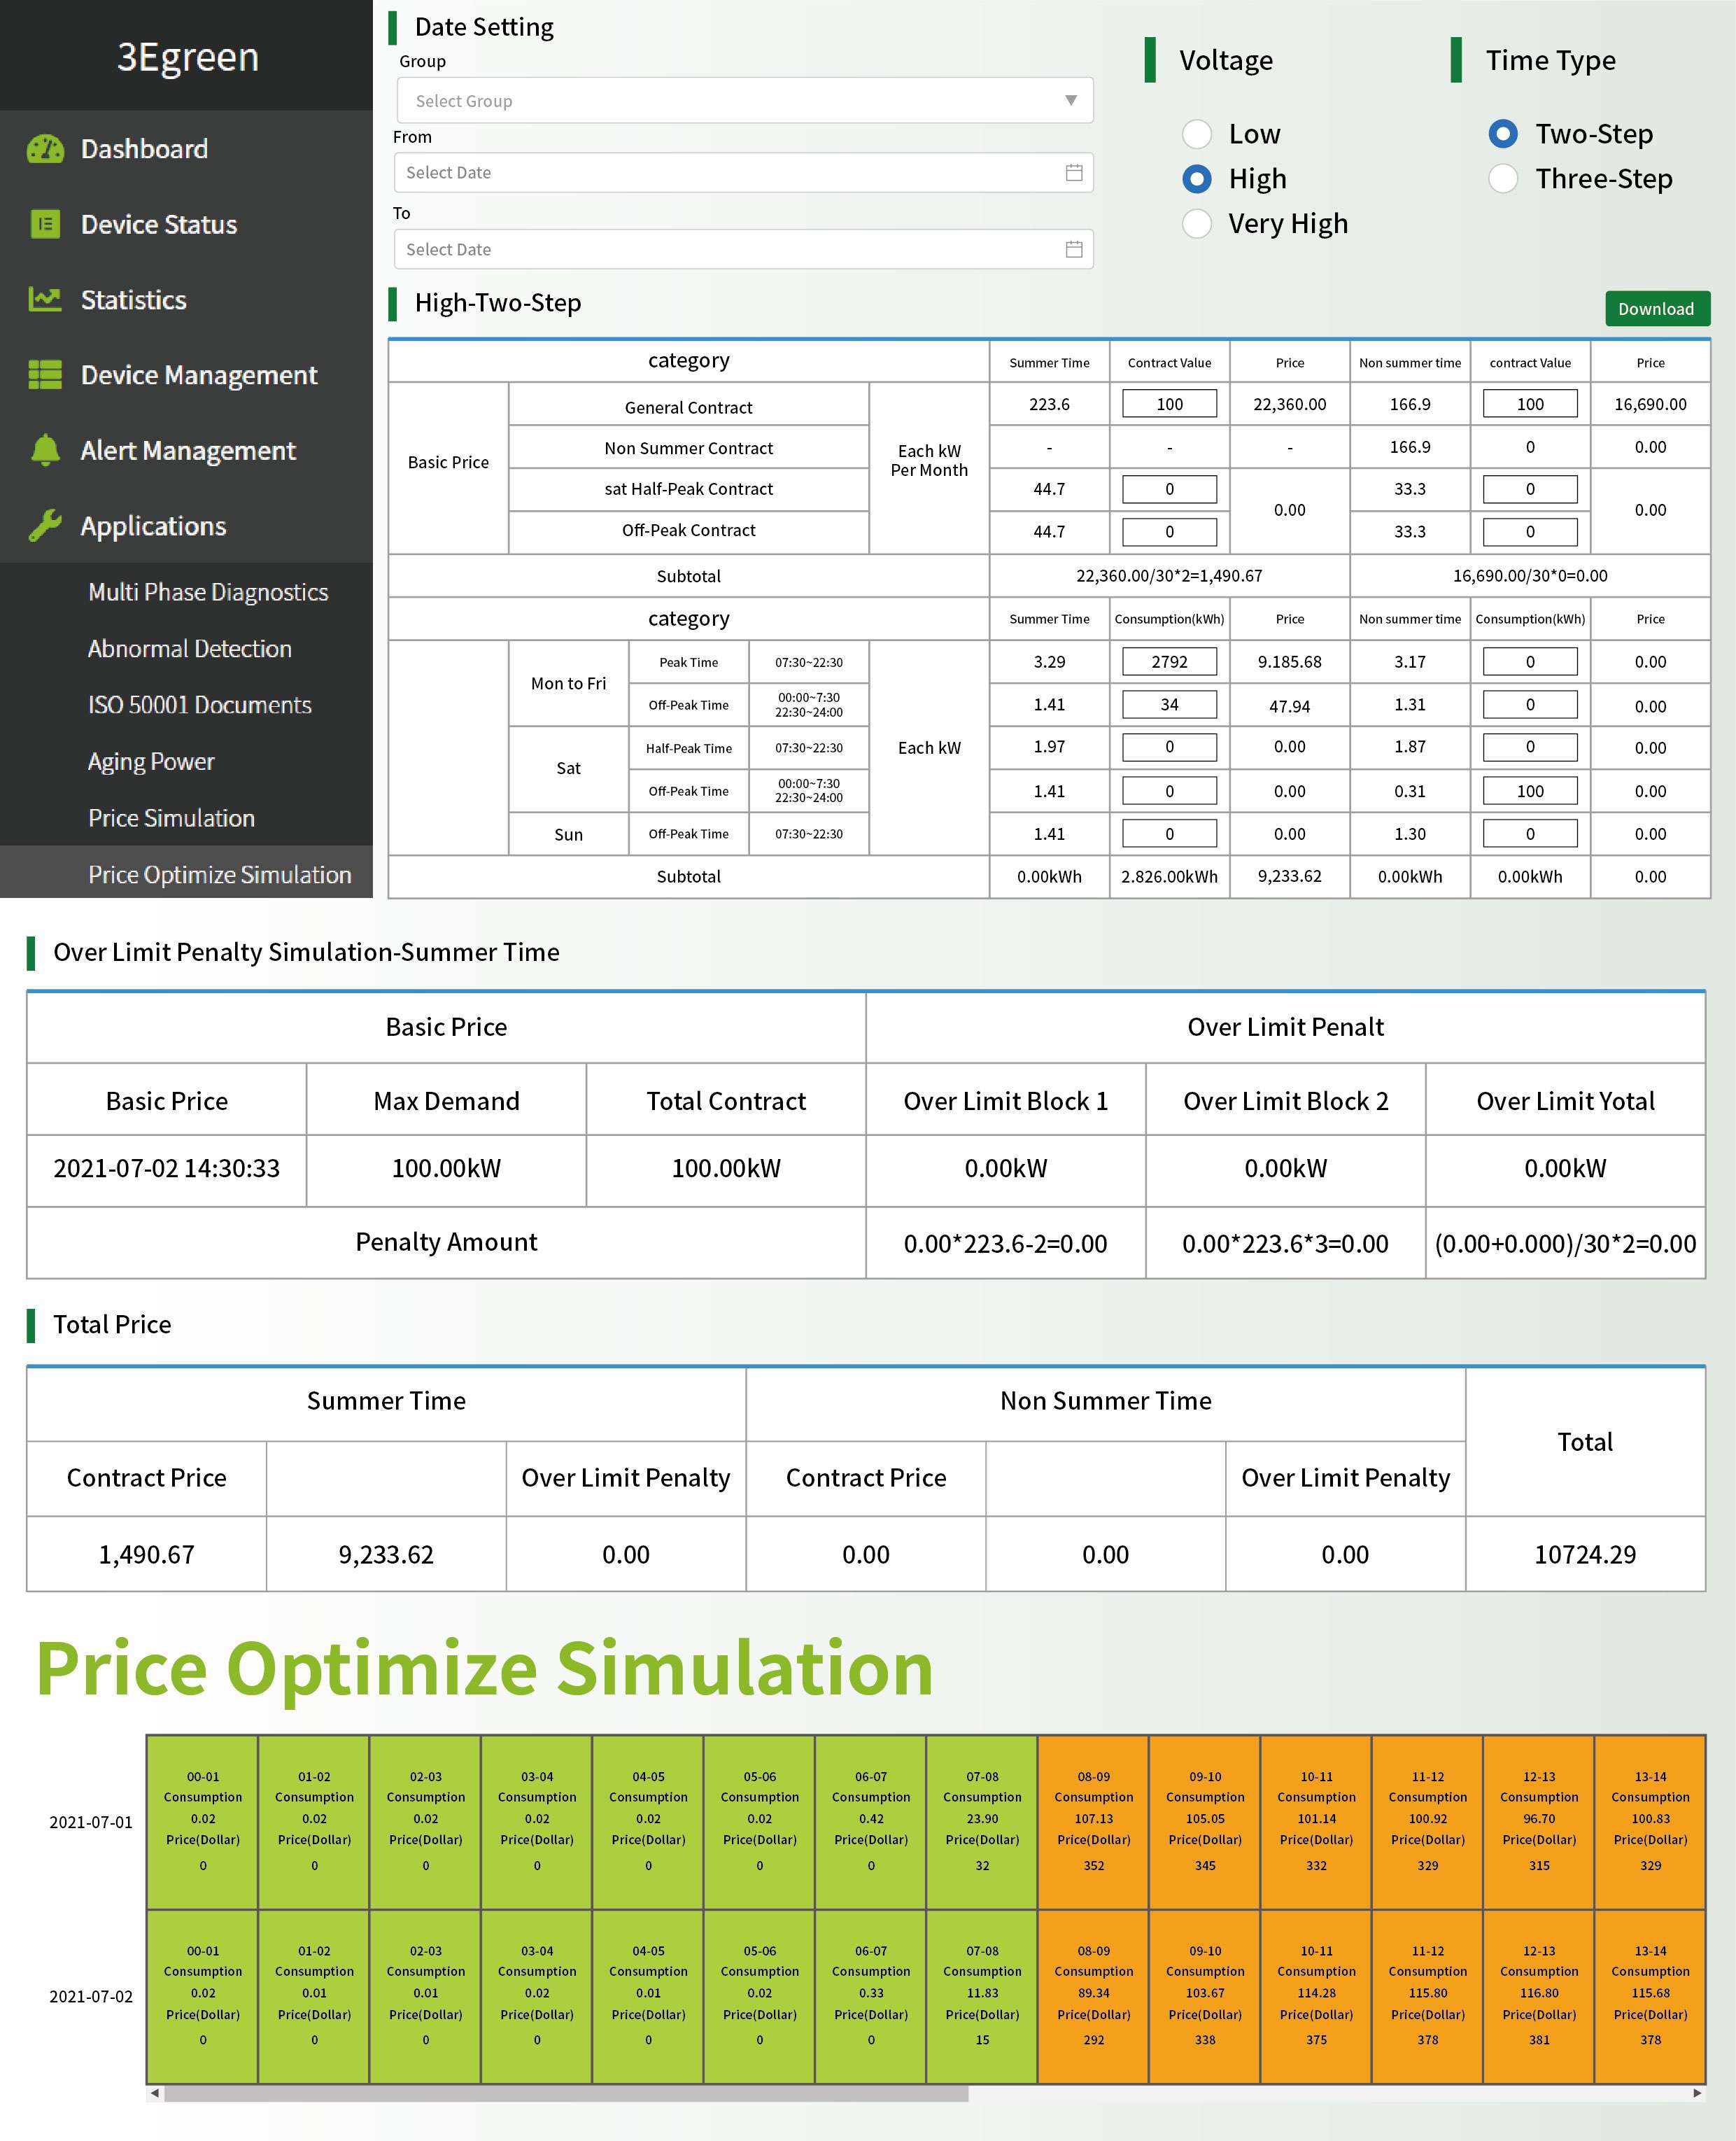Edit Peak Time summer consumption 2792 field
This screenshot has width=1736, height=2141.
coord(1169,662)
